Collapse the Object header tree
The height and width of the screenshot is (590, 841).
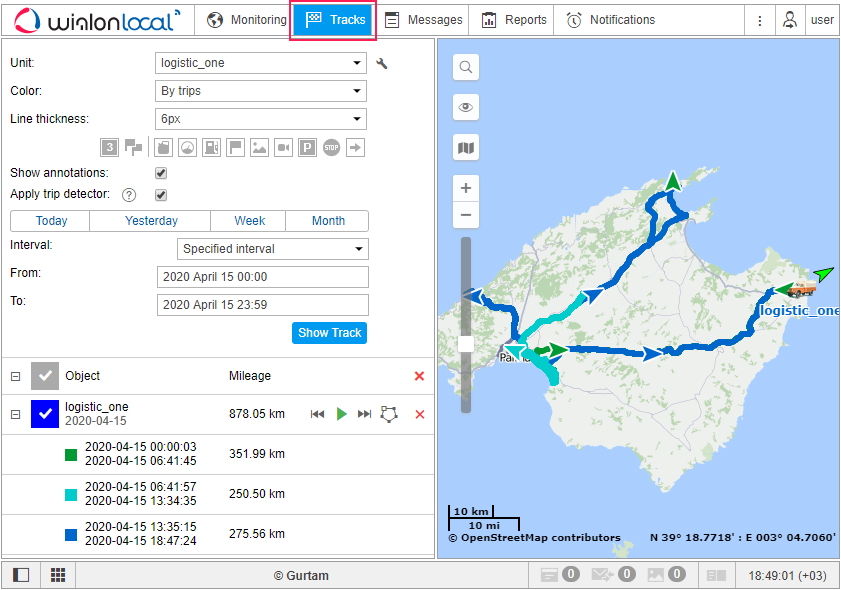pyautogui.click(x=16, y=377)
